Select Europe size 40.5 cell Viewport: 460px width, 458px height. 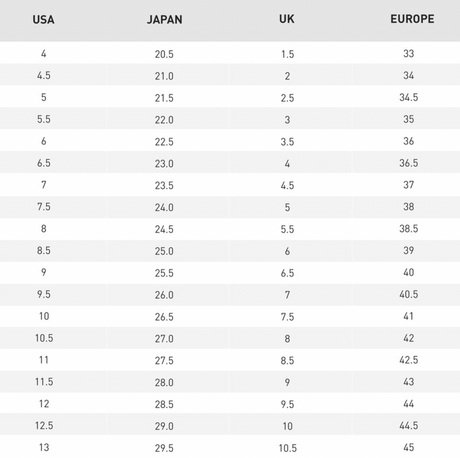[409, 294]
